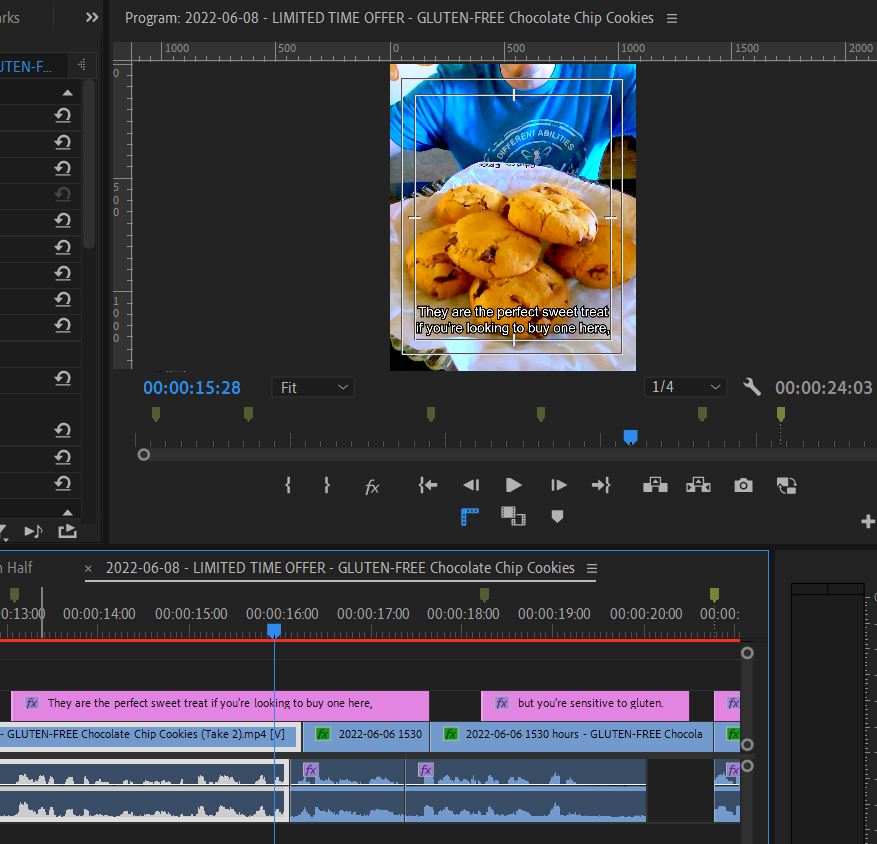
Task: Step forward one frame
Action: [558, 485]
